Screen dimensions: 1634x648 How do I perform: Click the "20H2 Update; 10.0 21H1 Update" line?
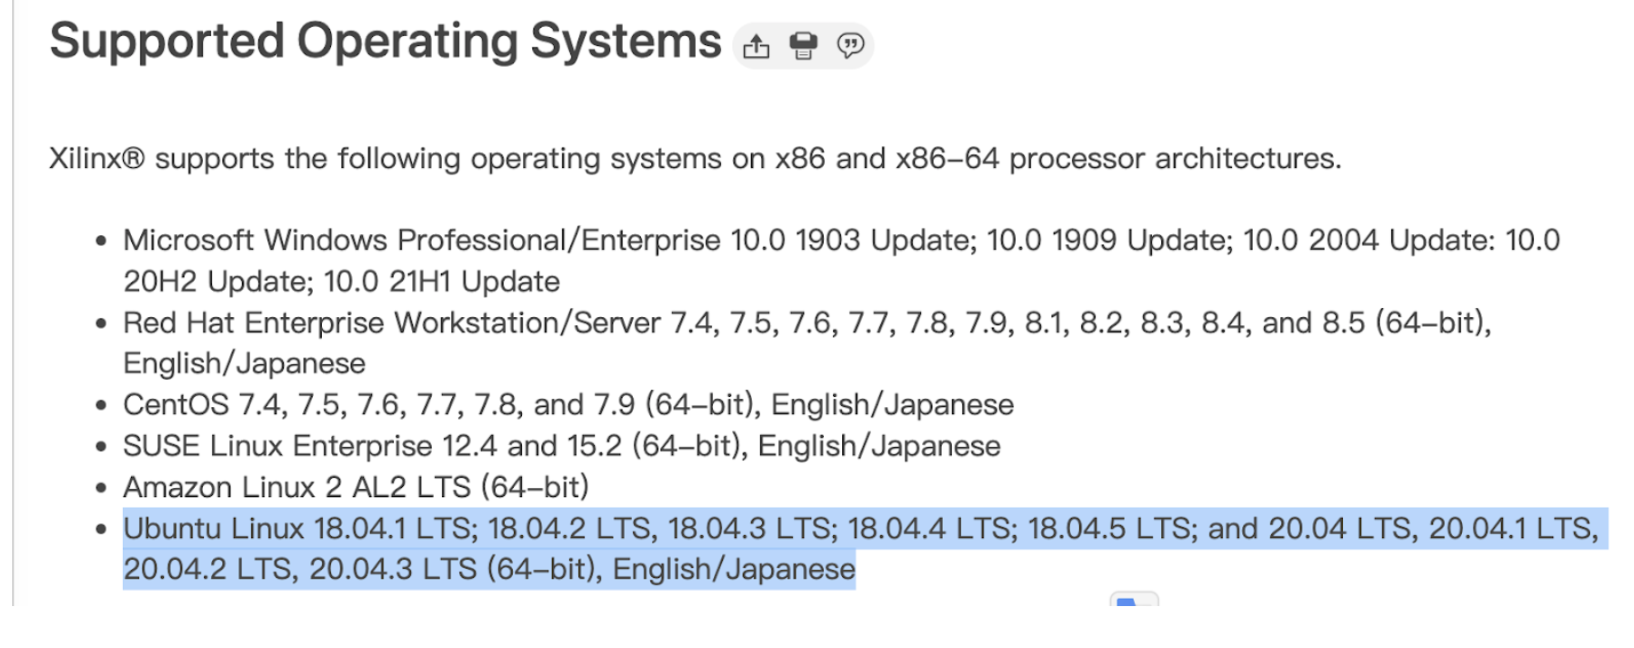click(341, 282)
